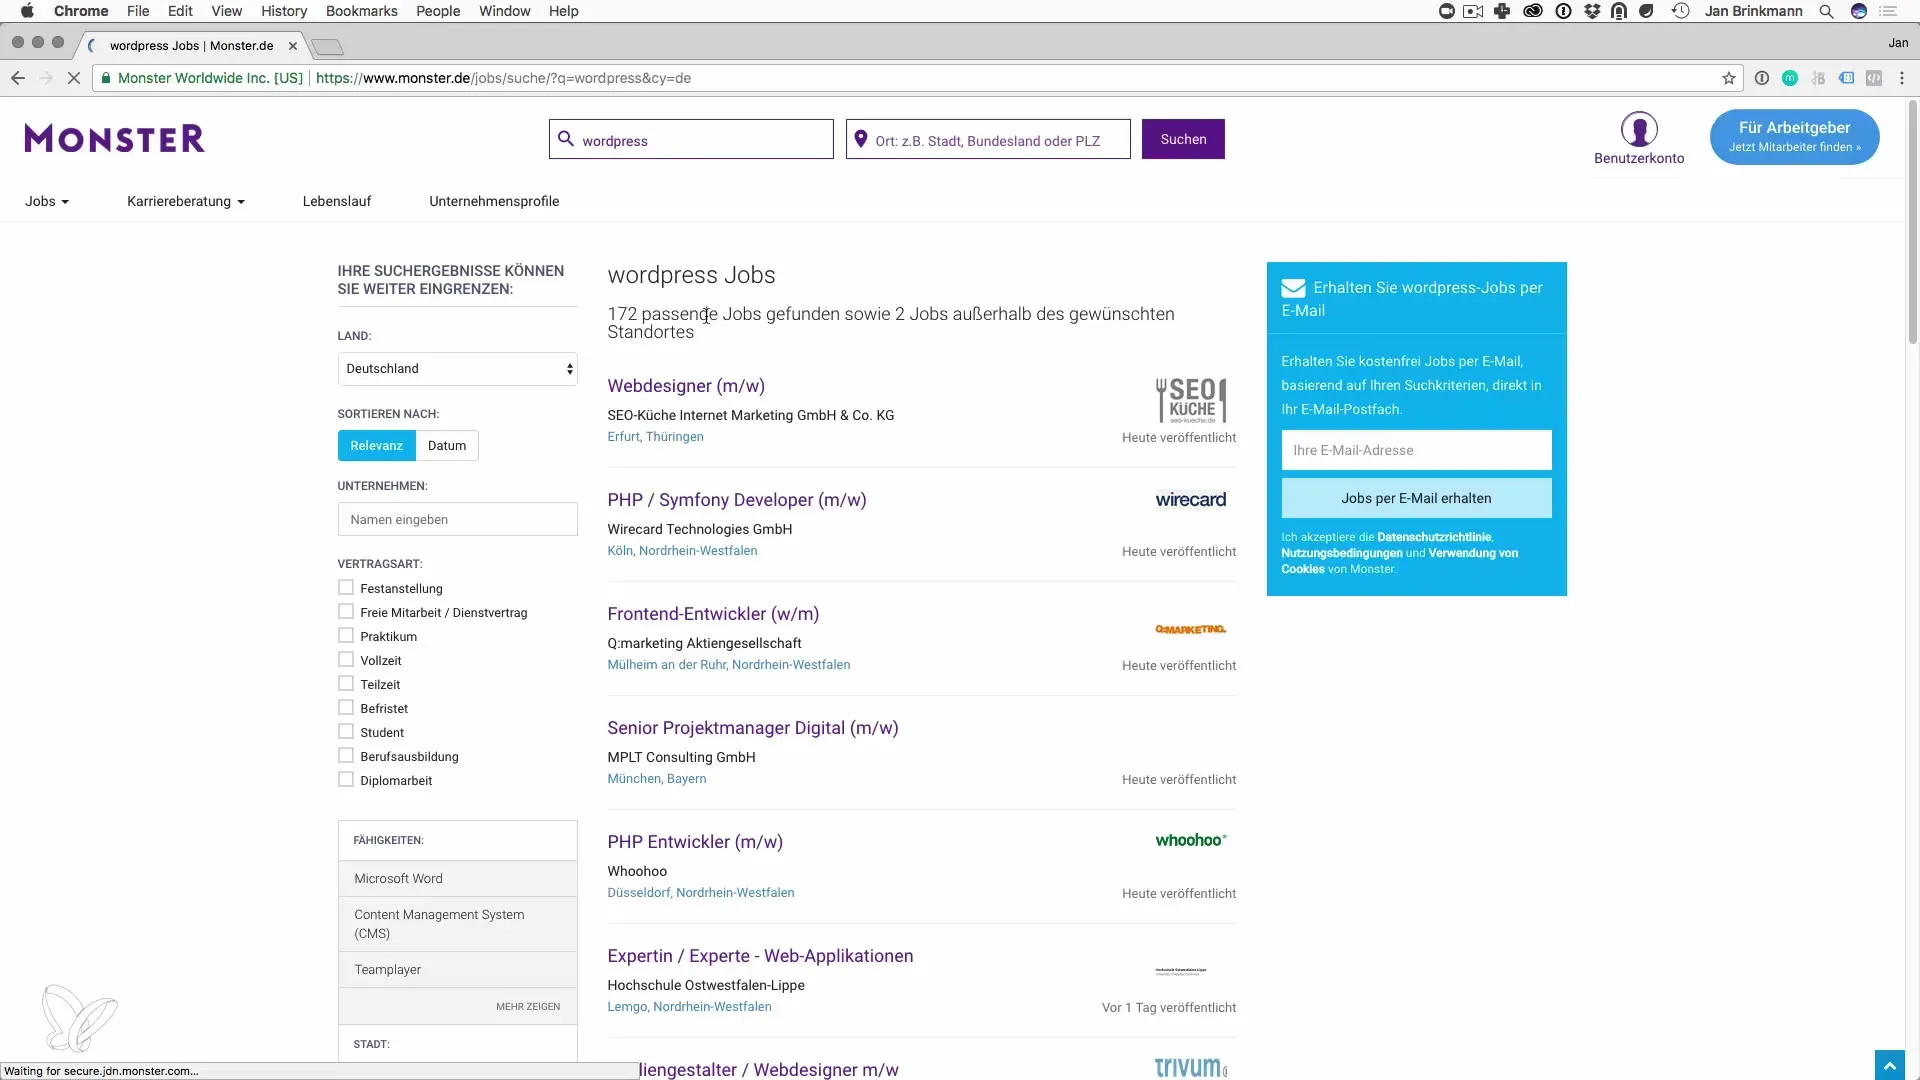Screen dimensions: 1920x1080
Task: Expand the Jobs navigation dropdown
Action: 47,201
